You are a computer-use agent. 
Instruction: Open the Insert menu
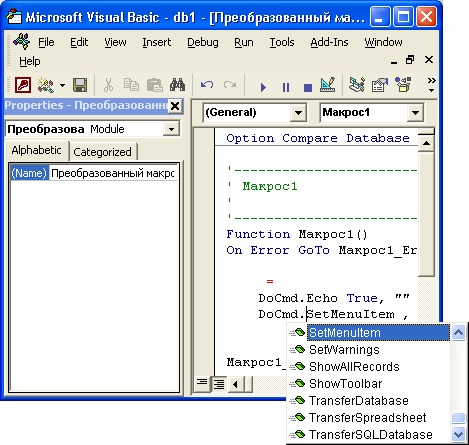(x=157, y=42)
